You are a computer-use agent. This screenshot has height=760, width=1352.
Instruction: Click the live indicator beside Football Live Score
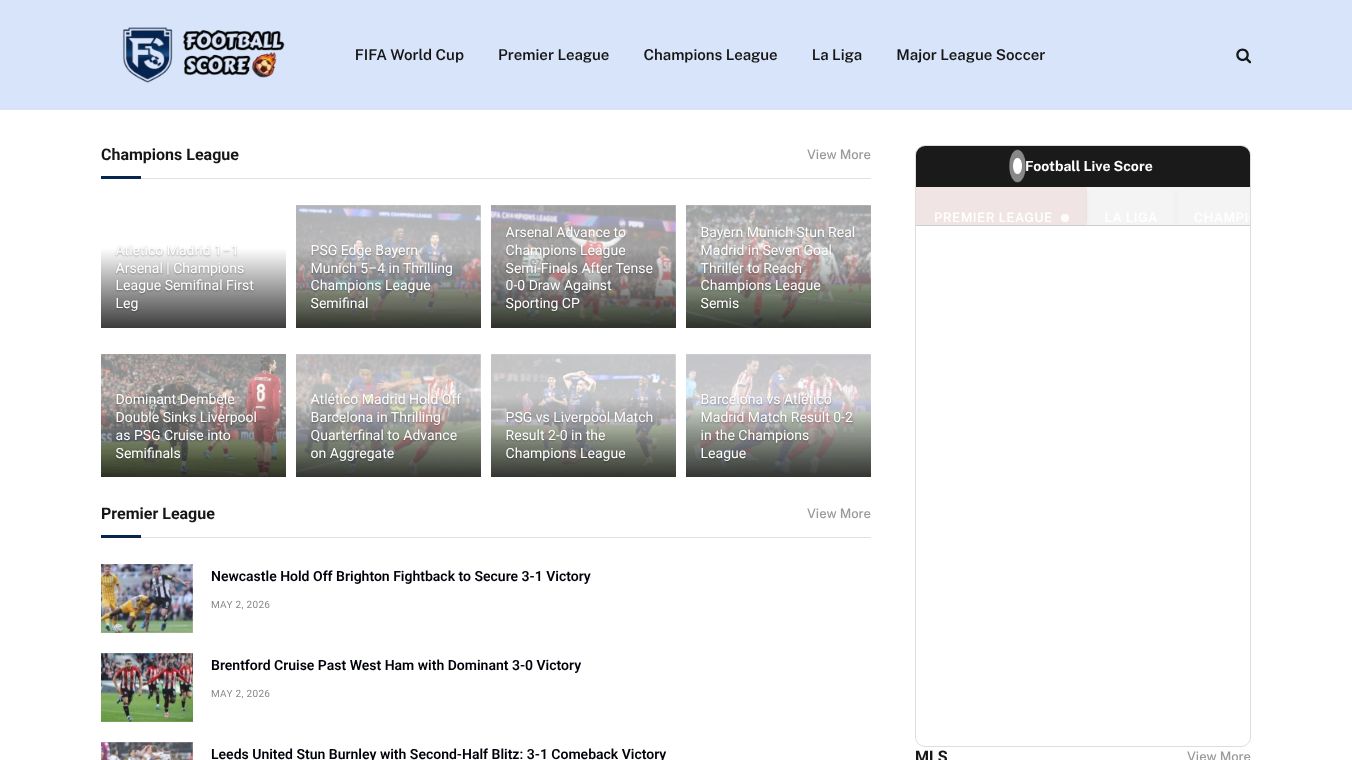tap(1017, 166)
